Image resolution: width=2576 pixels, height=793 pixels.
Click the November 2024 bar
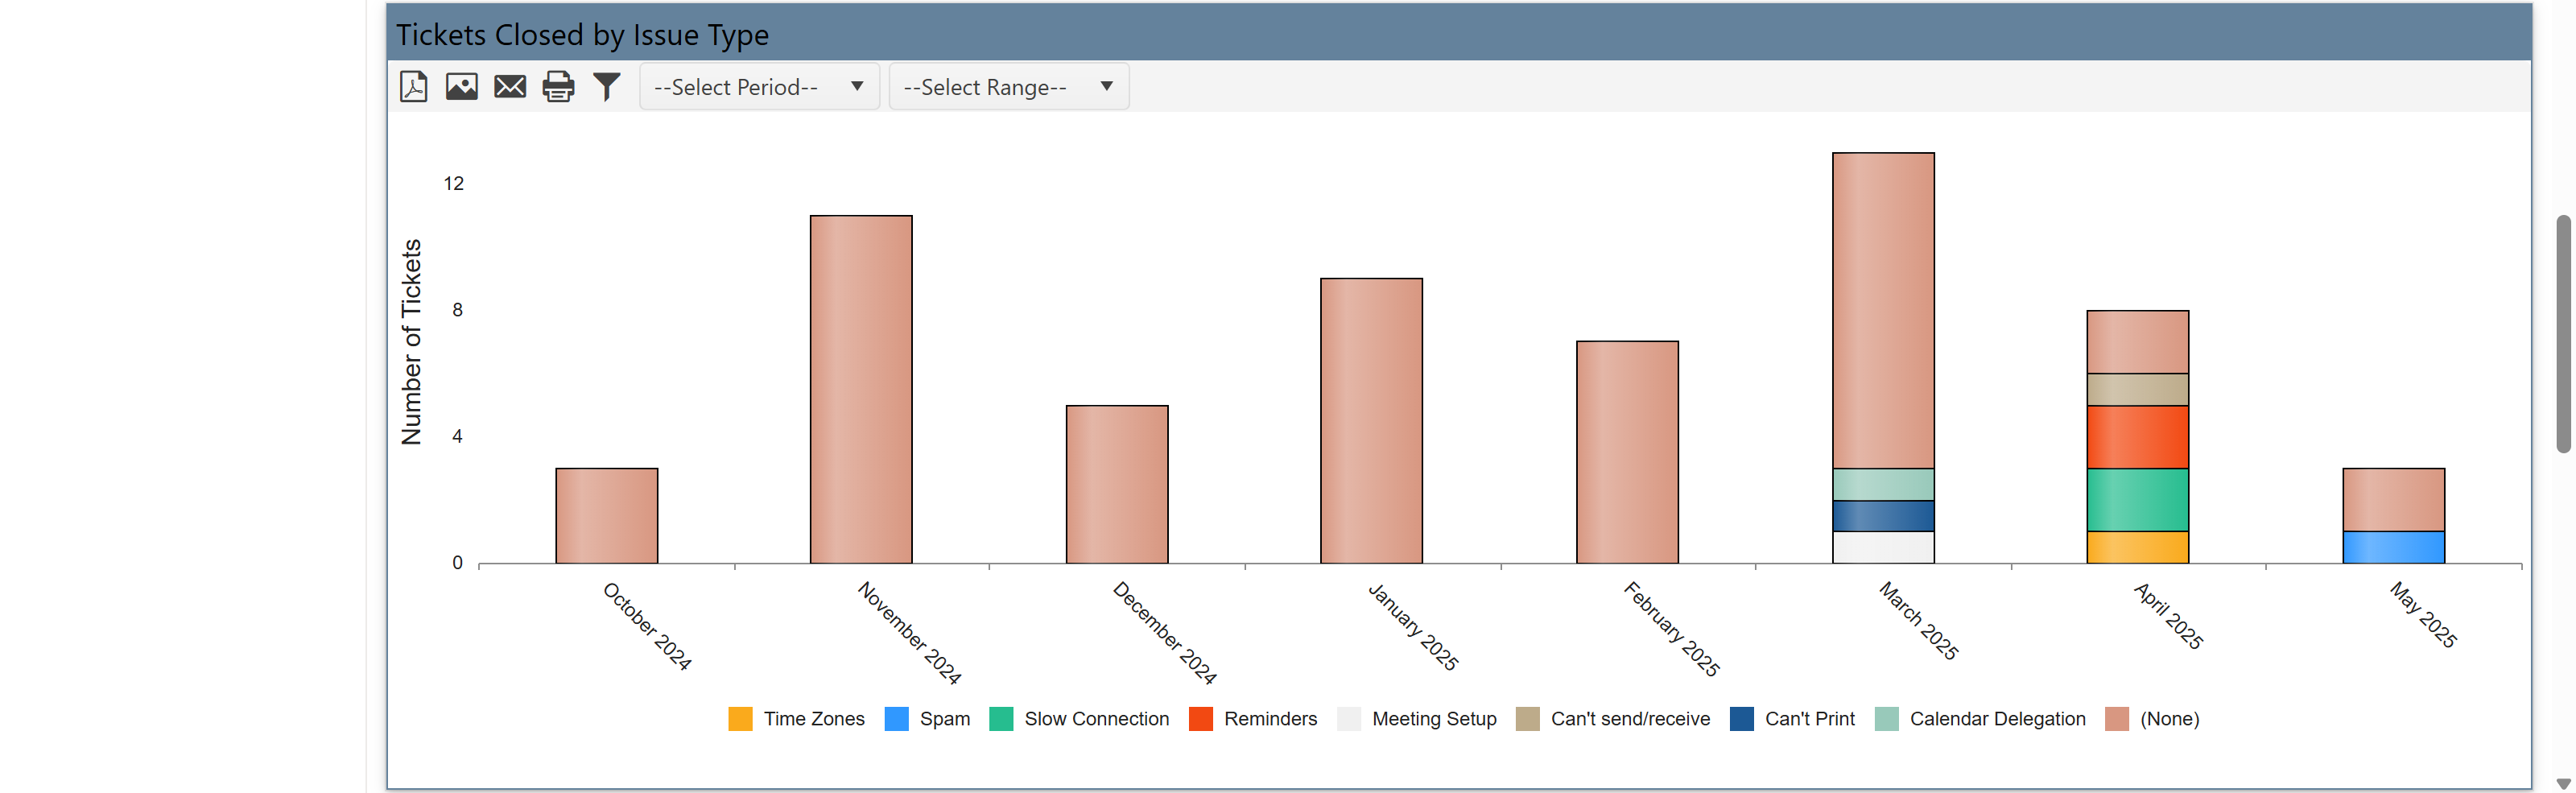coord(861,389)
